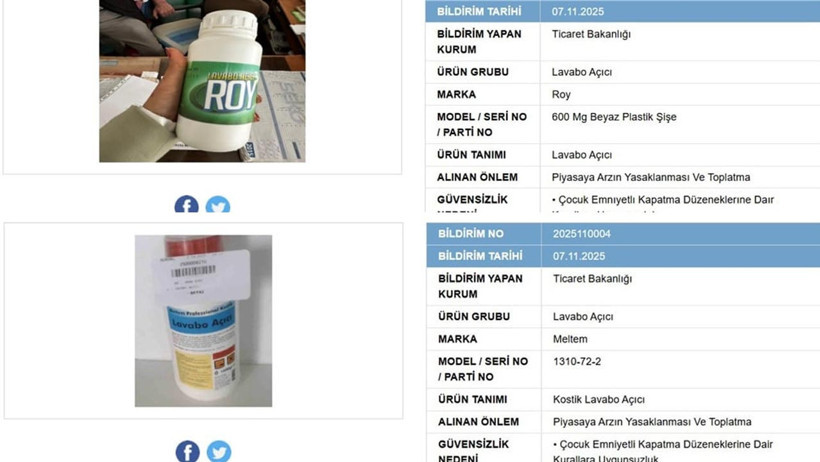
Task: Select notification number 2025110004
Action: tap(582, 234)
